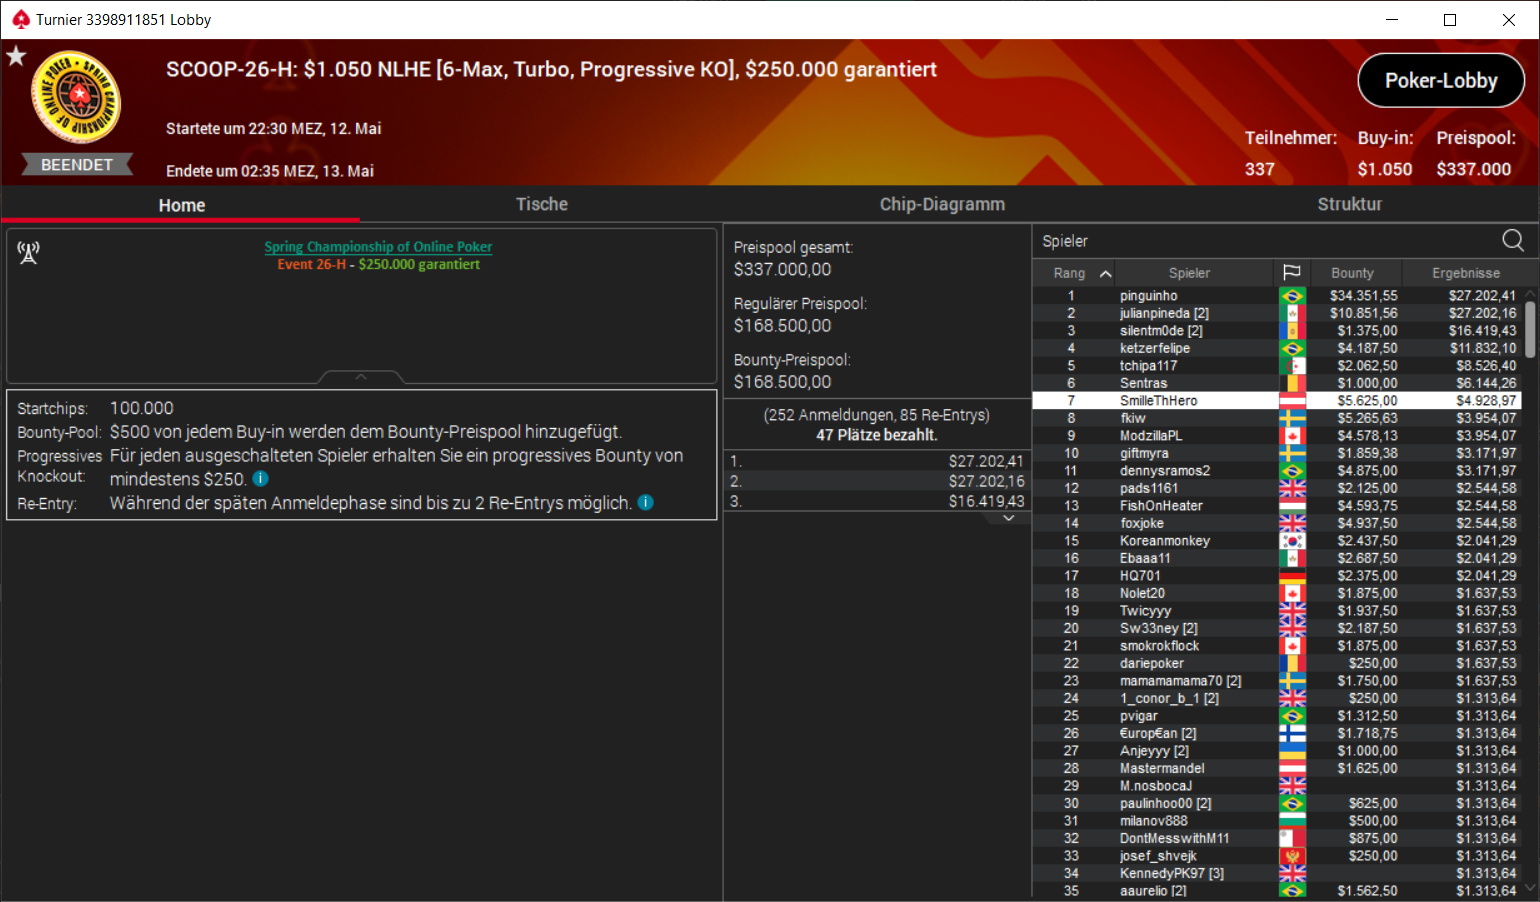Screen dimensions: 1540x902
Task: Click first place payout $27.202,41 row
Action: [877, 461]
